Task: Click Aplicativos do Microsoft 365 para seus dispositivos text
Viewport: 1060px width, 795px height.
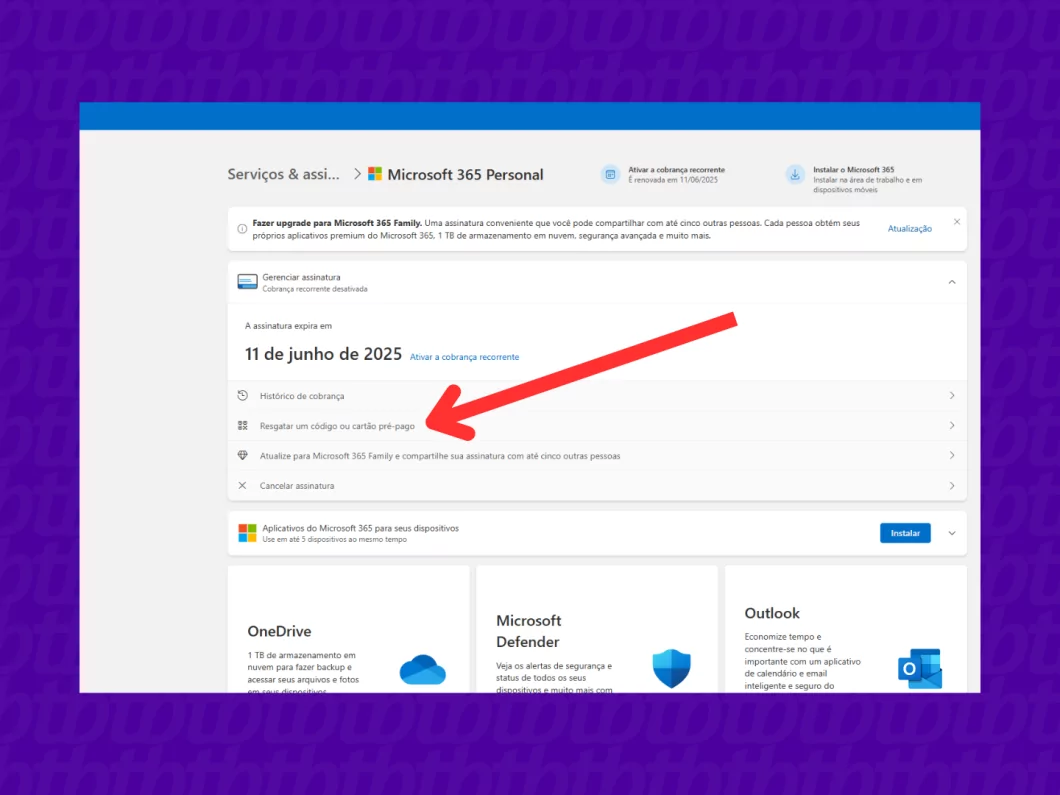Action: (x=360, y=528)
